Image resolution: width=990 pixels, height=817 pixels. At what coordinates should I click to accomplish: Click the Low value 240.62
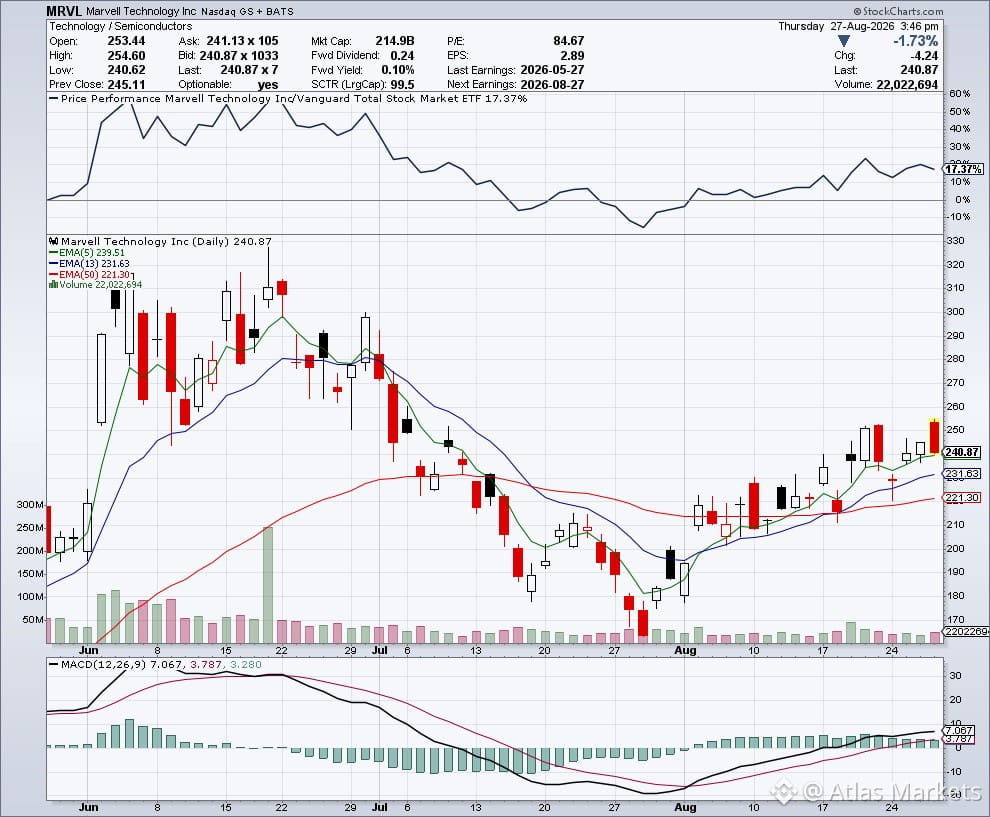click(126, 70)
